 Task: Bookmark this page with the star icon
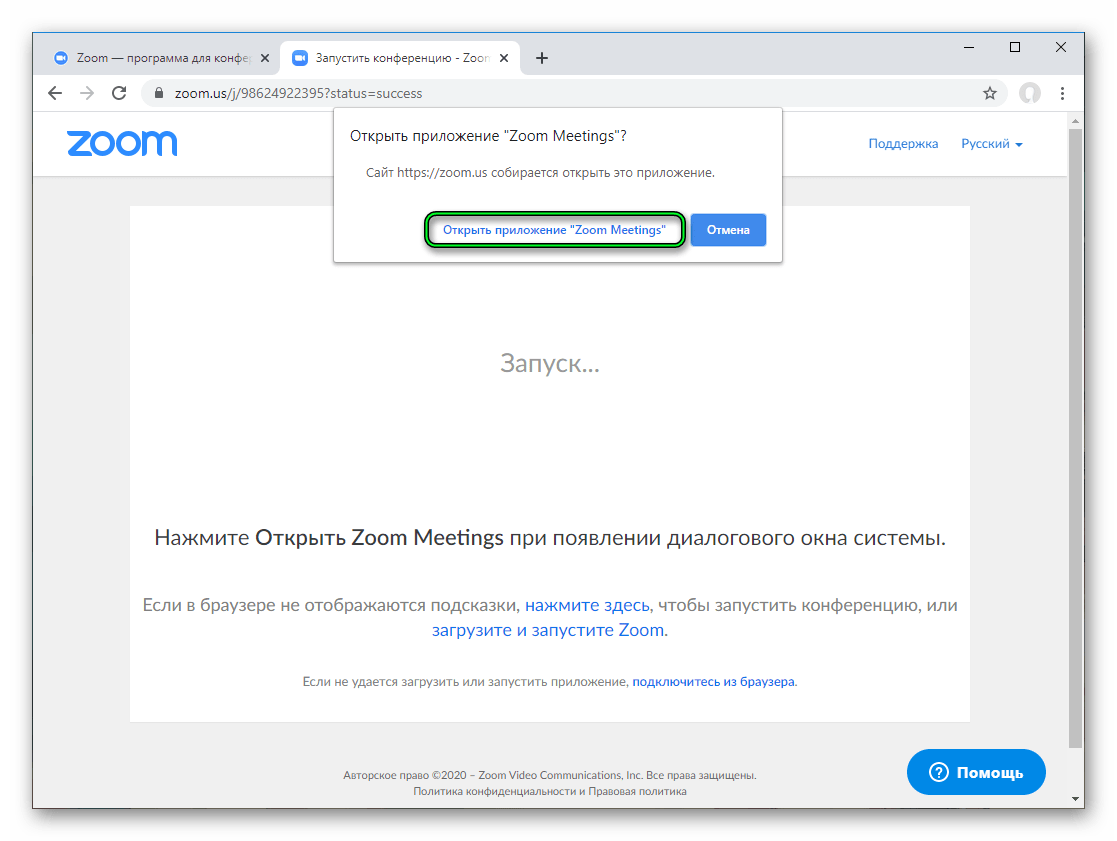[989, 93]
